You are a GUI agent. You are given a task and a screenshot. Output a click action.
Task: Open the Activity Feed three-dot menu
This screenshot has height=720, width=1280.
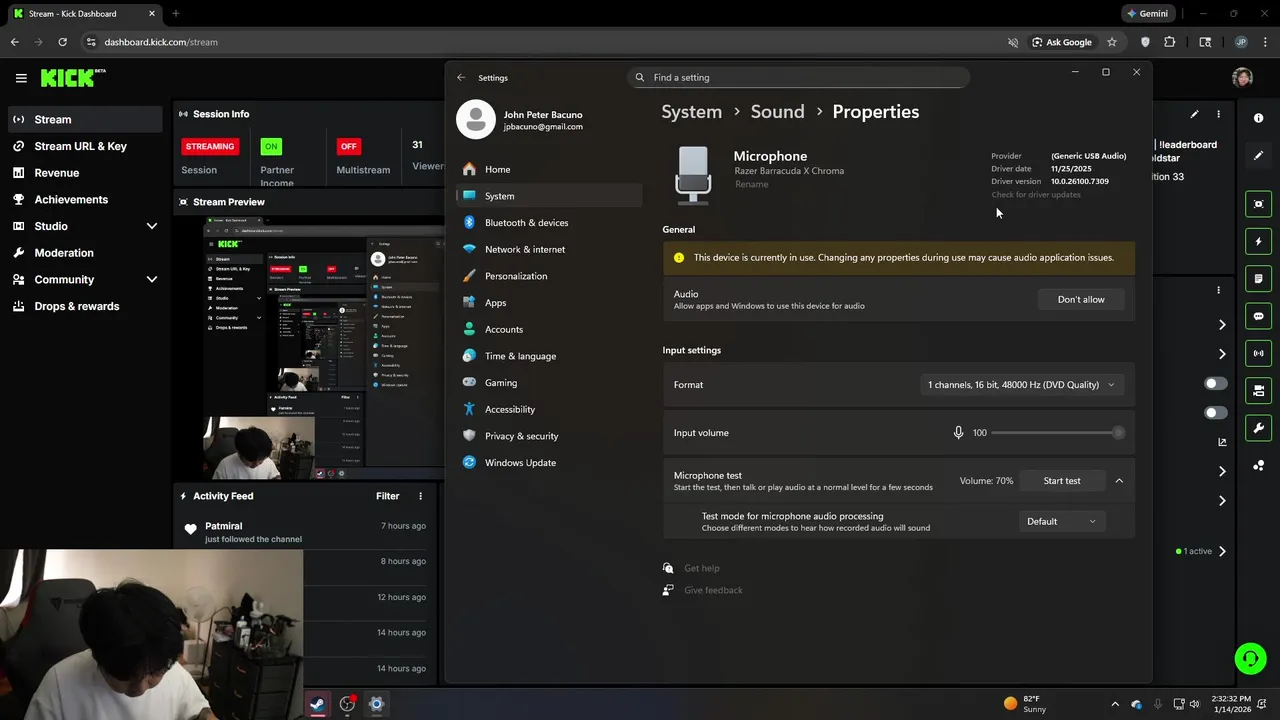pos(420,496)
